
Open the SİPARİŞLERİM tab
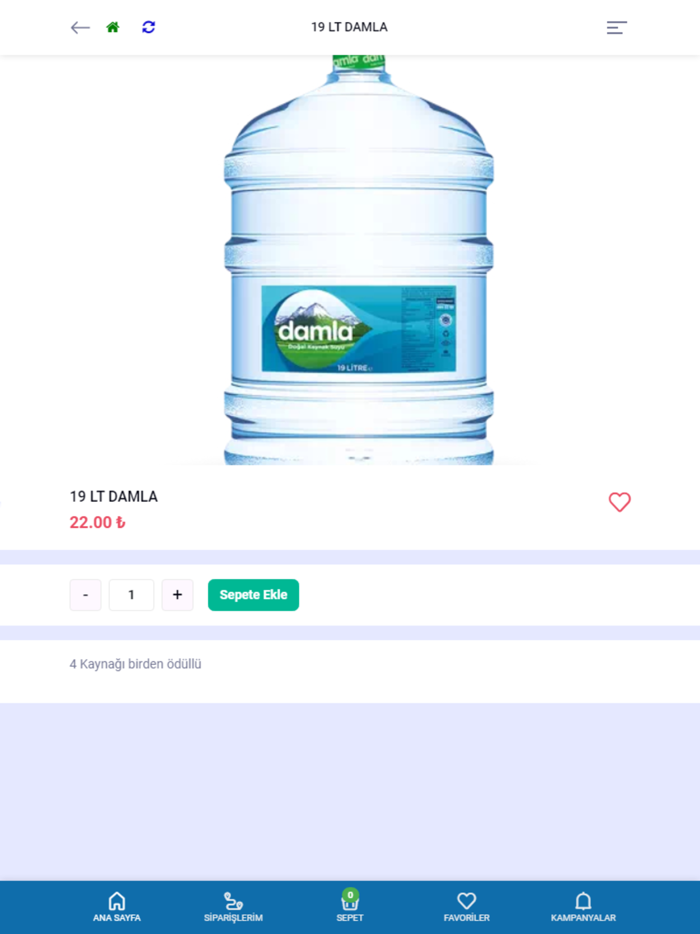pos(233,907)
